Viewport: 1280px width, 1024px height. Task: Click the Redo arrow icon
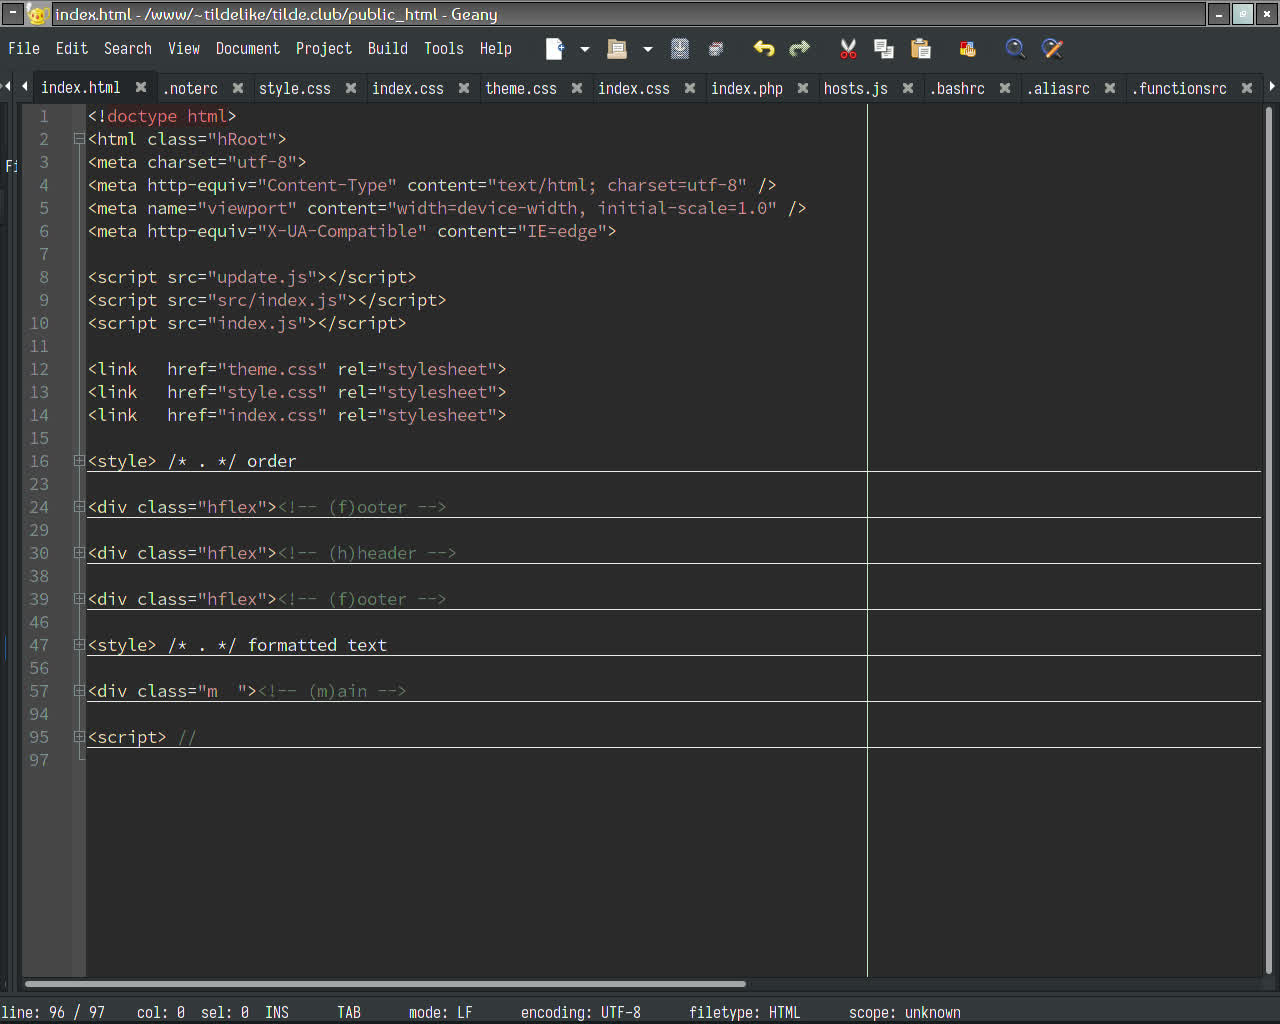[x=800, y=49]
